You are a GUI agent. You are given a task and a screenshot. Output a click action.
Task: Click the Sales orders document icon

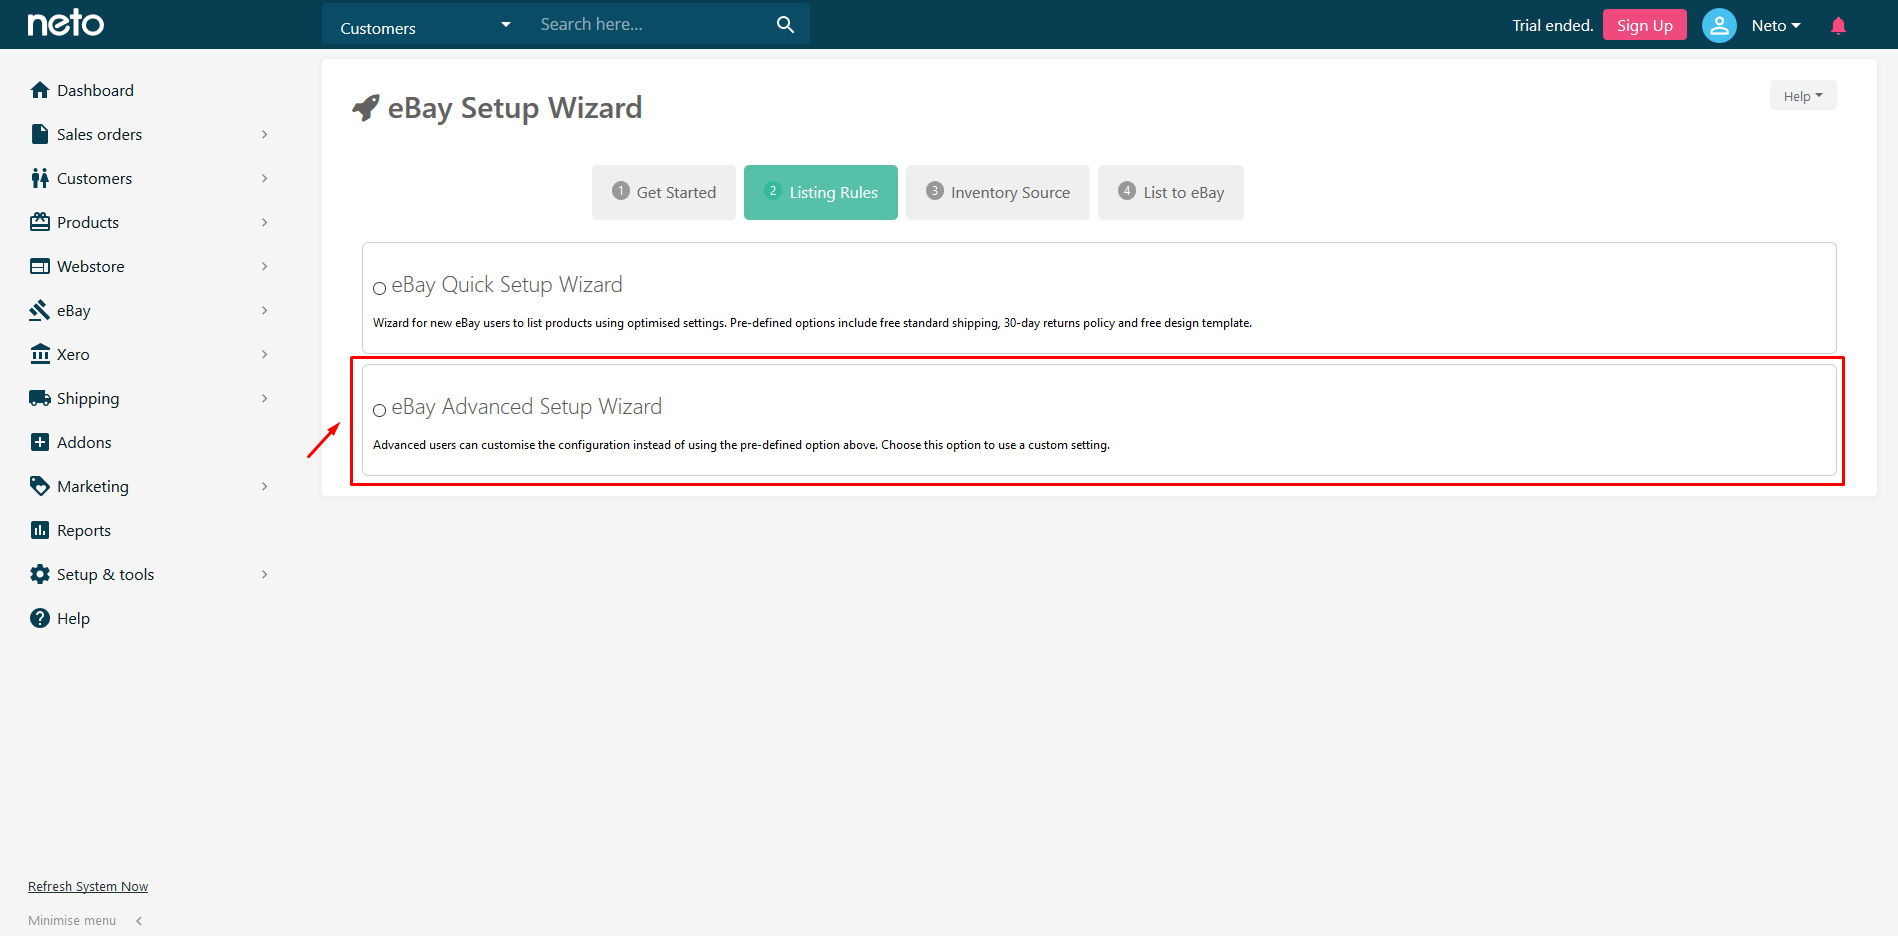point(40,134)
